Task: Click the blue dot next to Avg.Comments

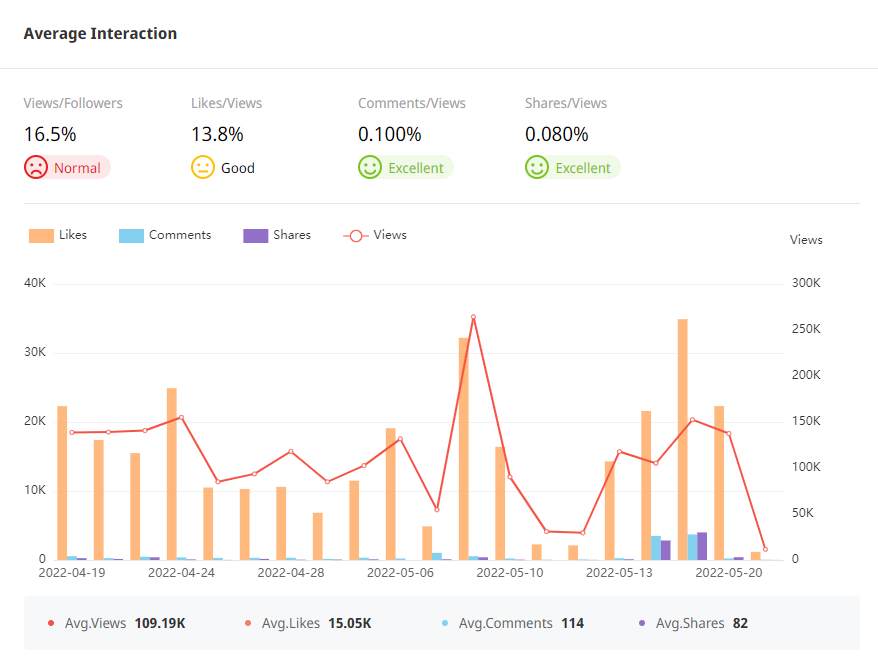Action: coord(445,623)
